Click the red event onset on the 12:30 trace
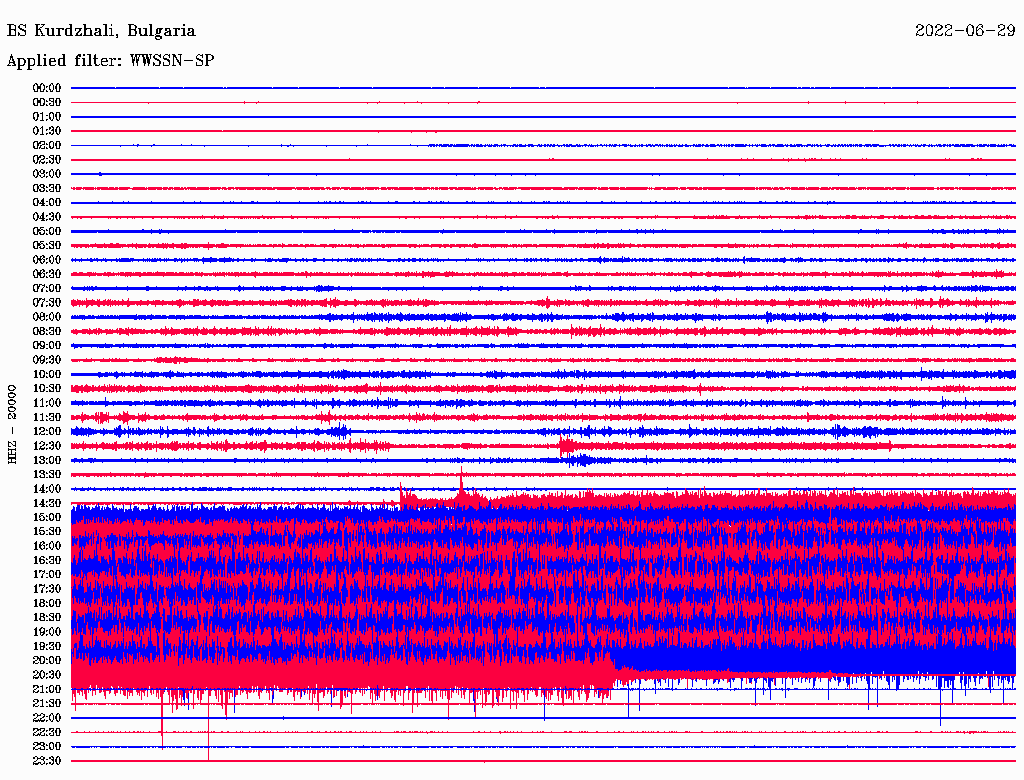1024x780 pixels. [567, 446]
